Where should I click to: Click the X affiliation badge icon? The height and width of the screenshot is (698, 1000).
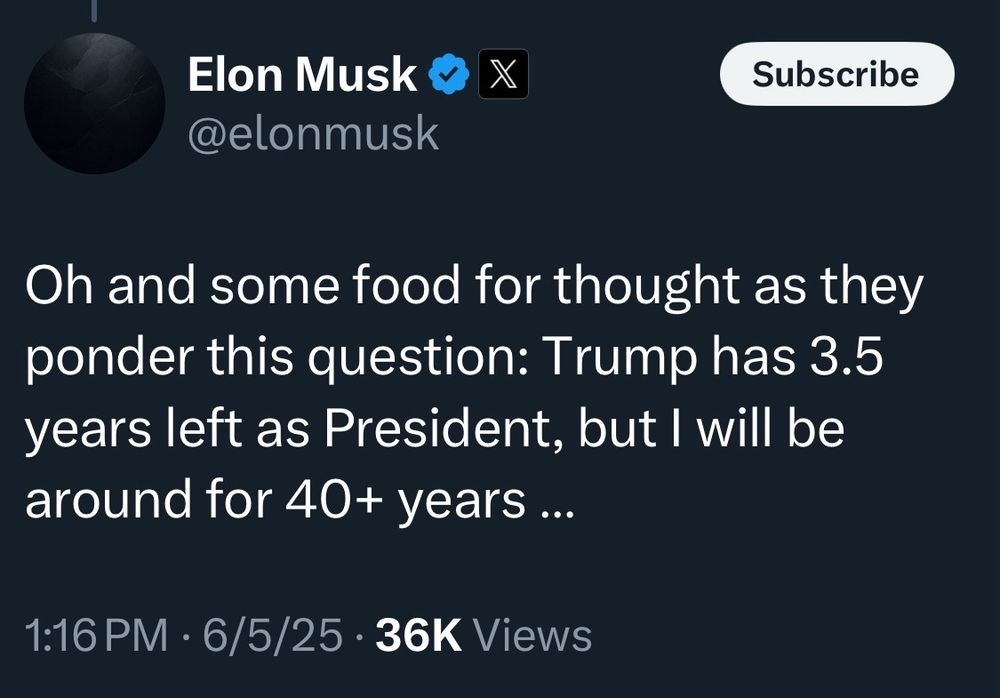[x=503, y=75]
